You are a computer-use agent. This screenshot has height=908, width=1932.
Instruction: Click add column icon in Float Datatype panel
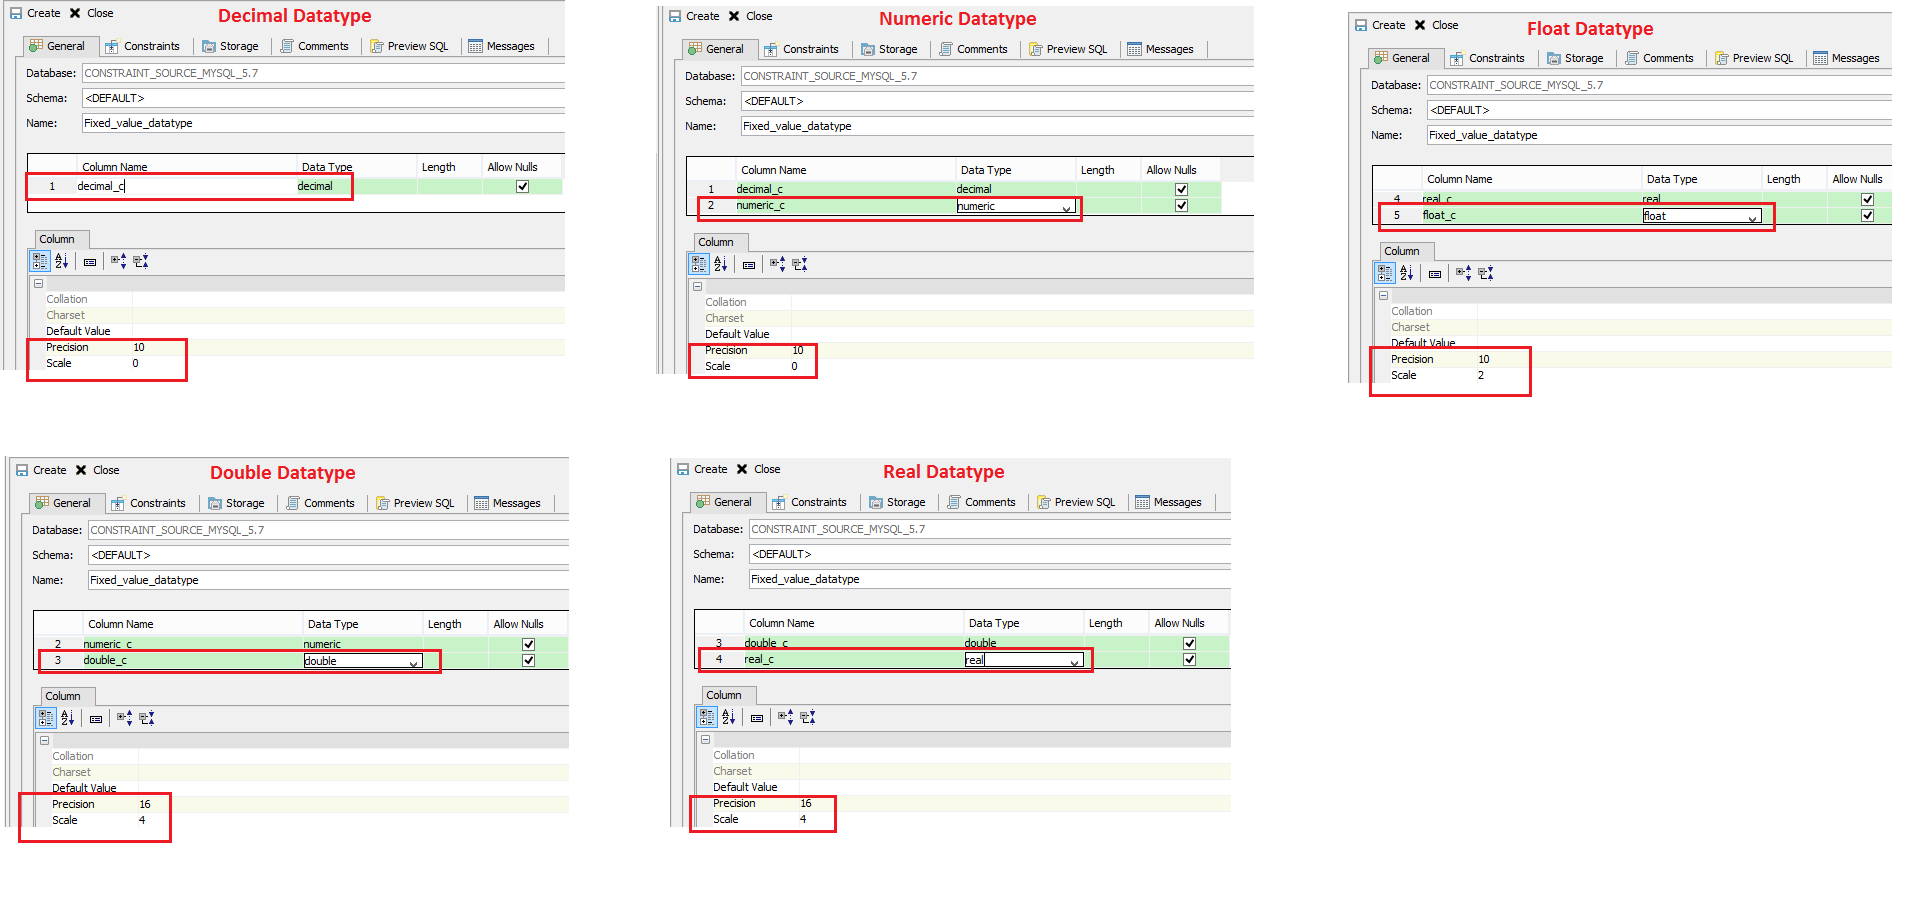coord(1463,273)
